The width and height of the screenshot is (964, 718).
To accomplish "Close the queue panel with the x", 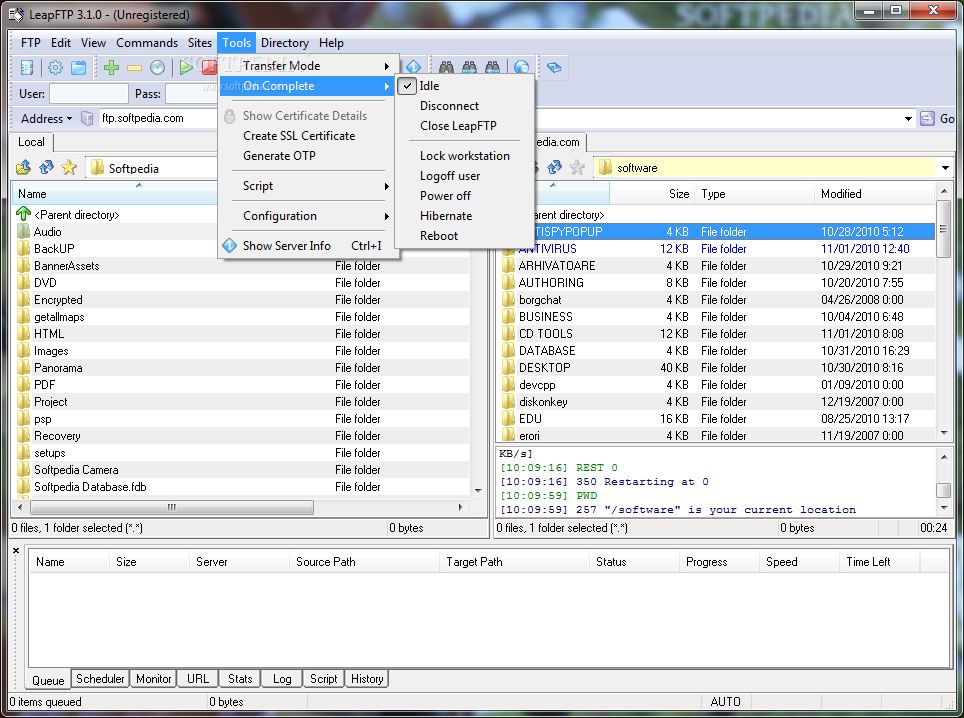I will coord(16,550).
